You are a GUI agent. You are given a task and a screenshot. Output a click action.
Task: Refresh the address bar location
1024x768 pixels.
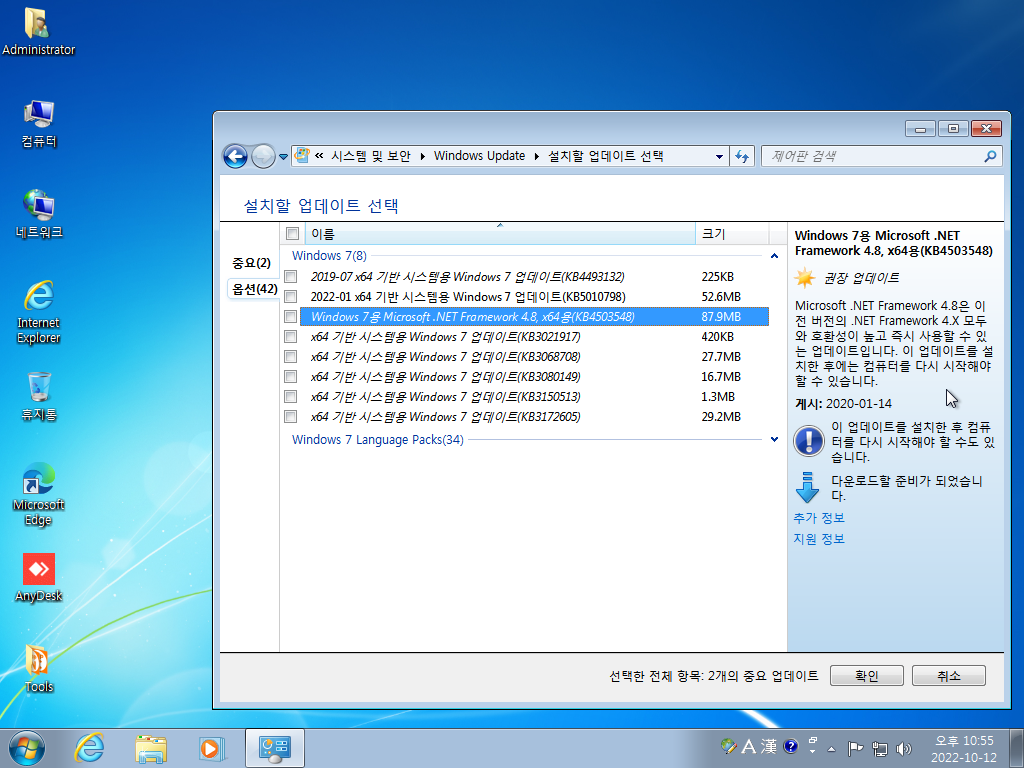[x=742, y=156]
